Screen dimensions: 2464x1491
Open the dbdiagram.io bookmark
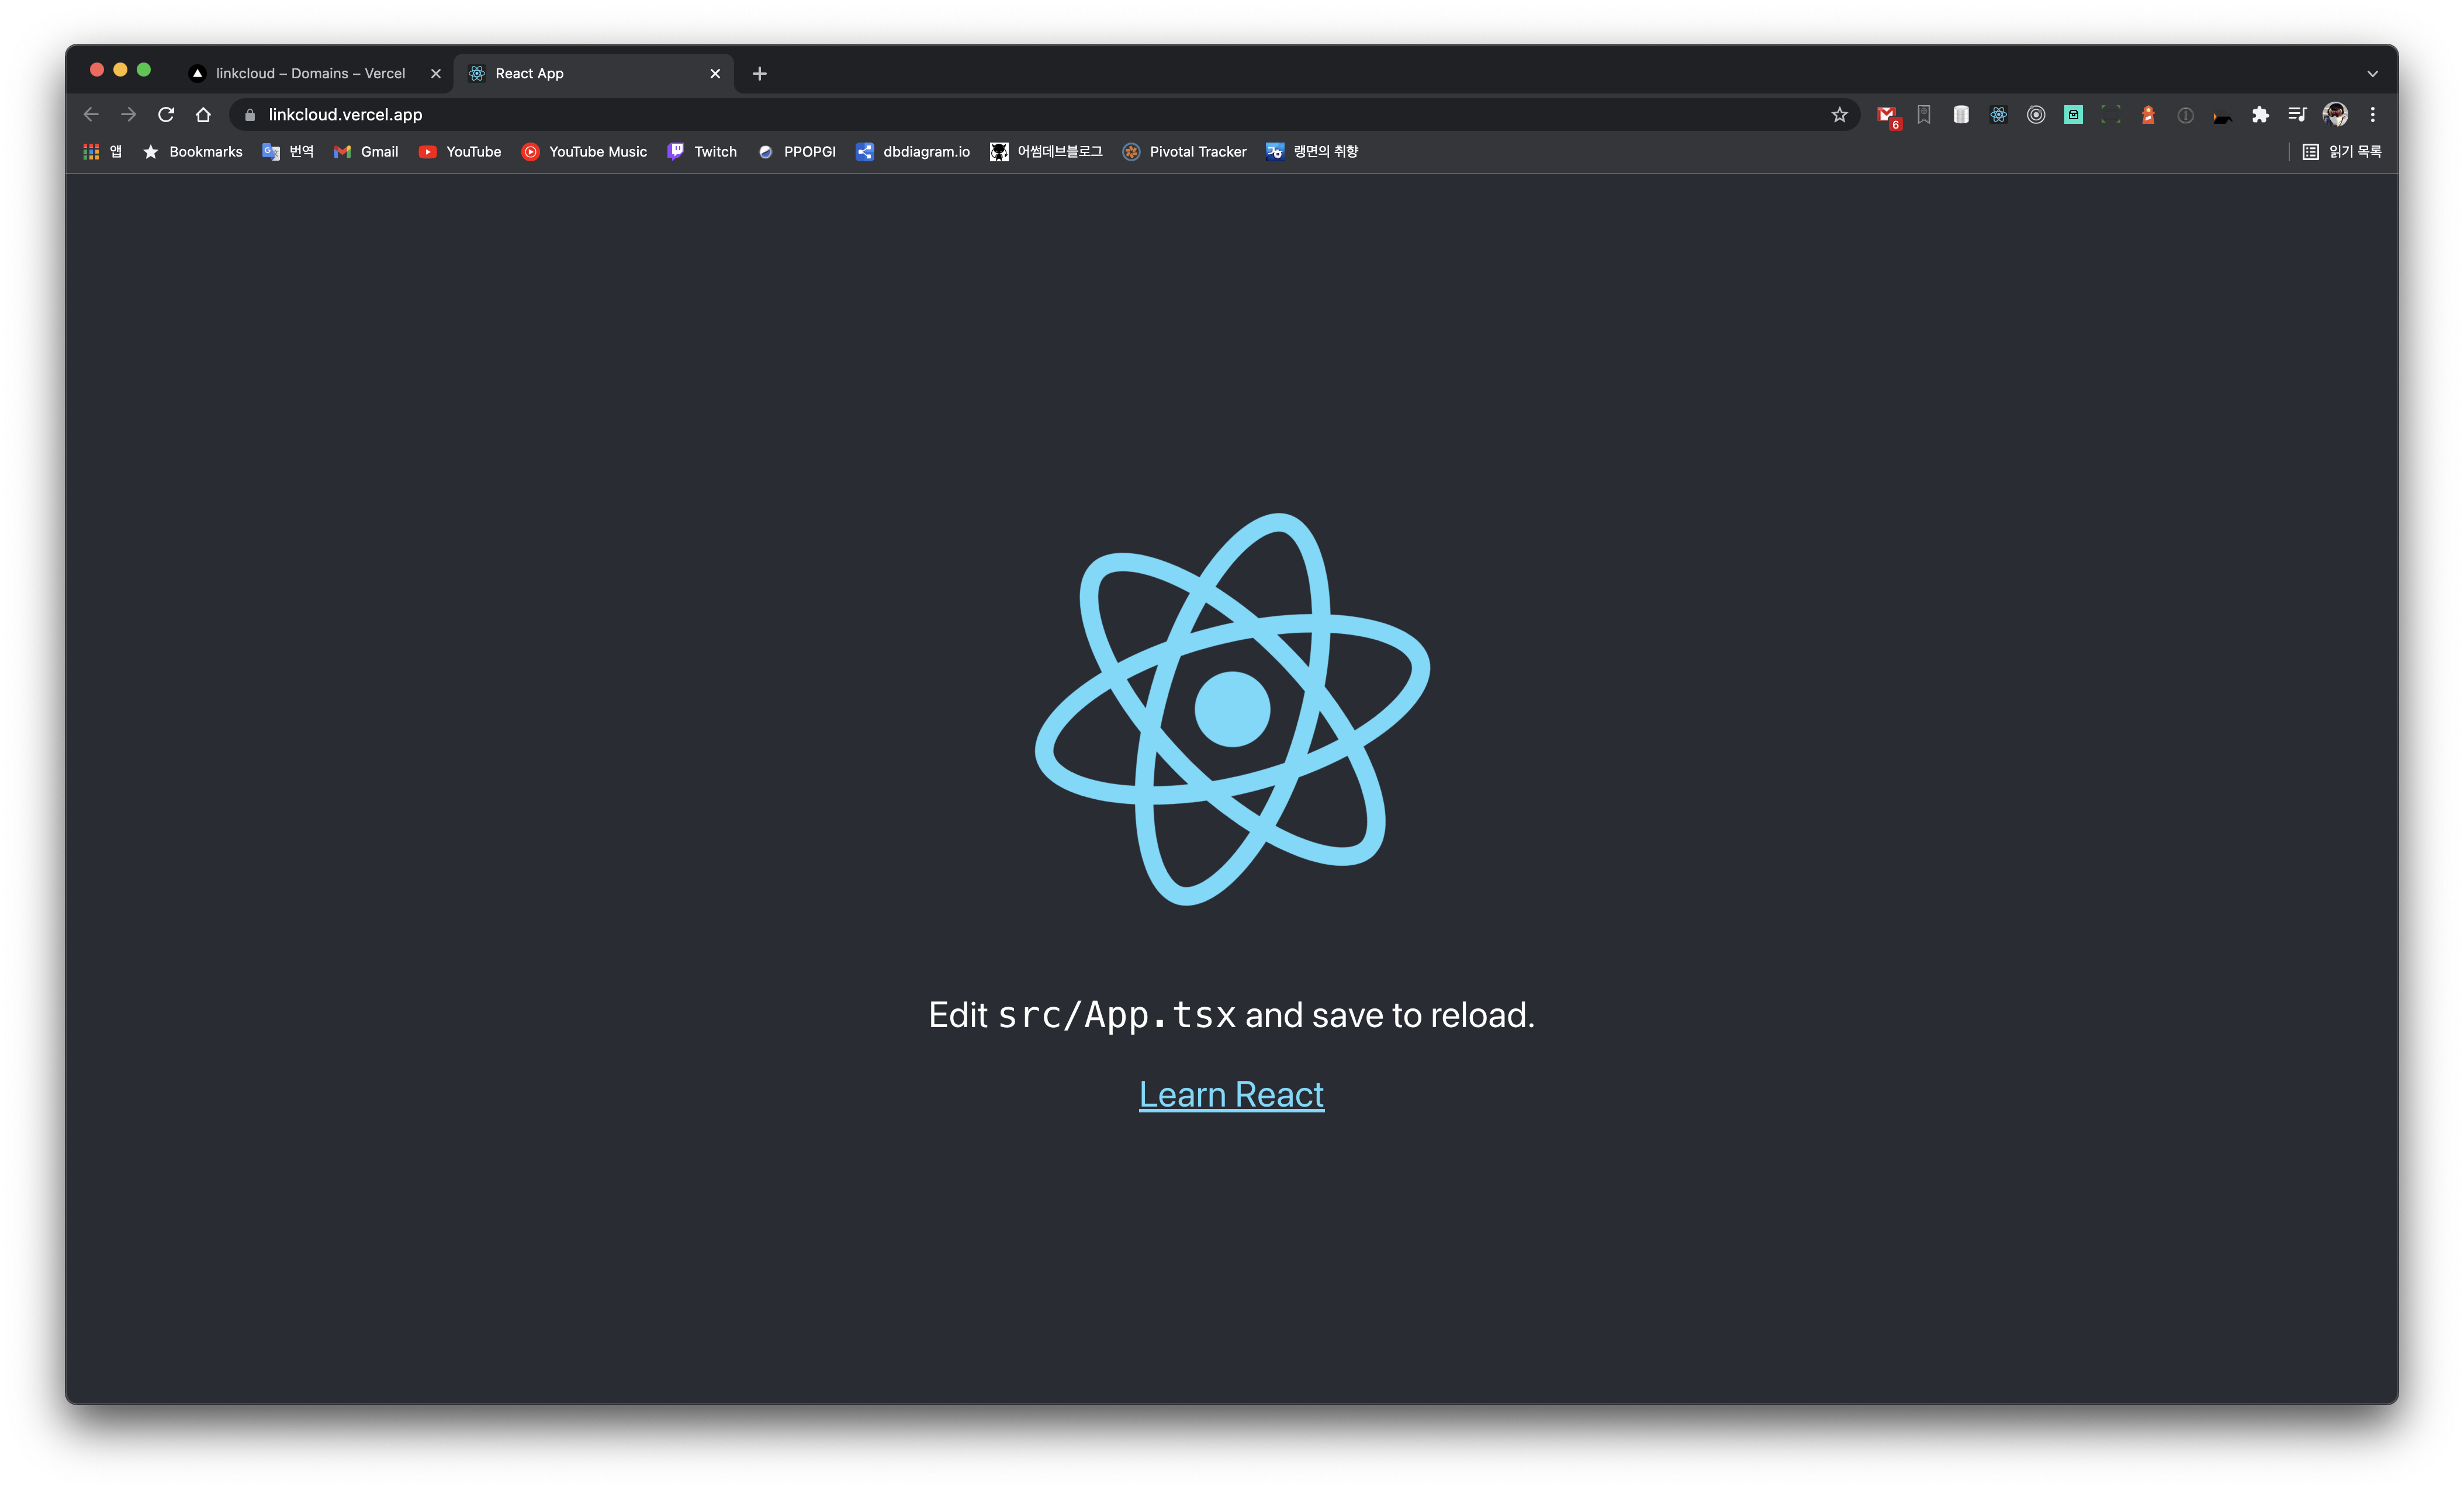pyautogui.click(x=913, y=152)
